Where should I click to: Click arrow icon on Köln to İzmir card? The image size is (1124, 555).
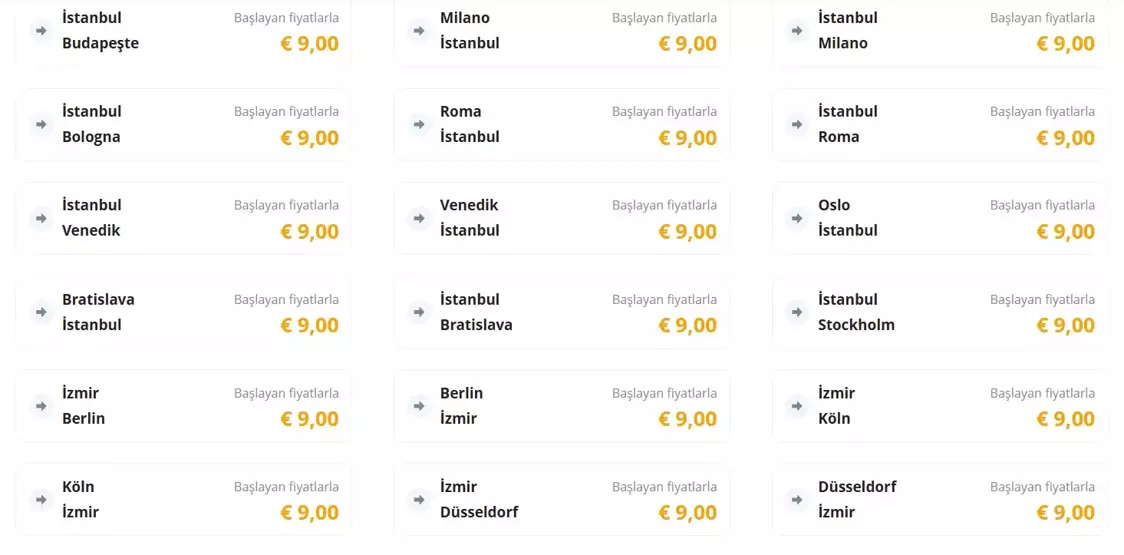pyautogui.click(x=41, y=499)
